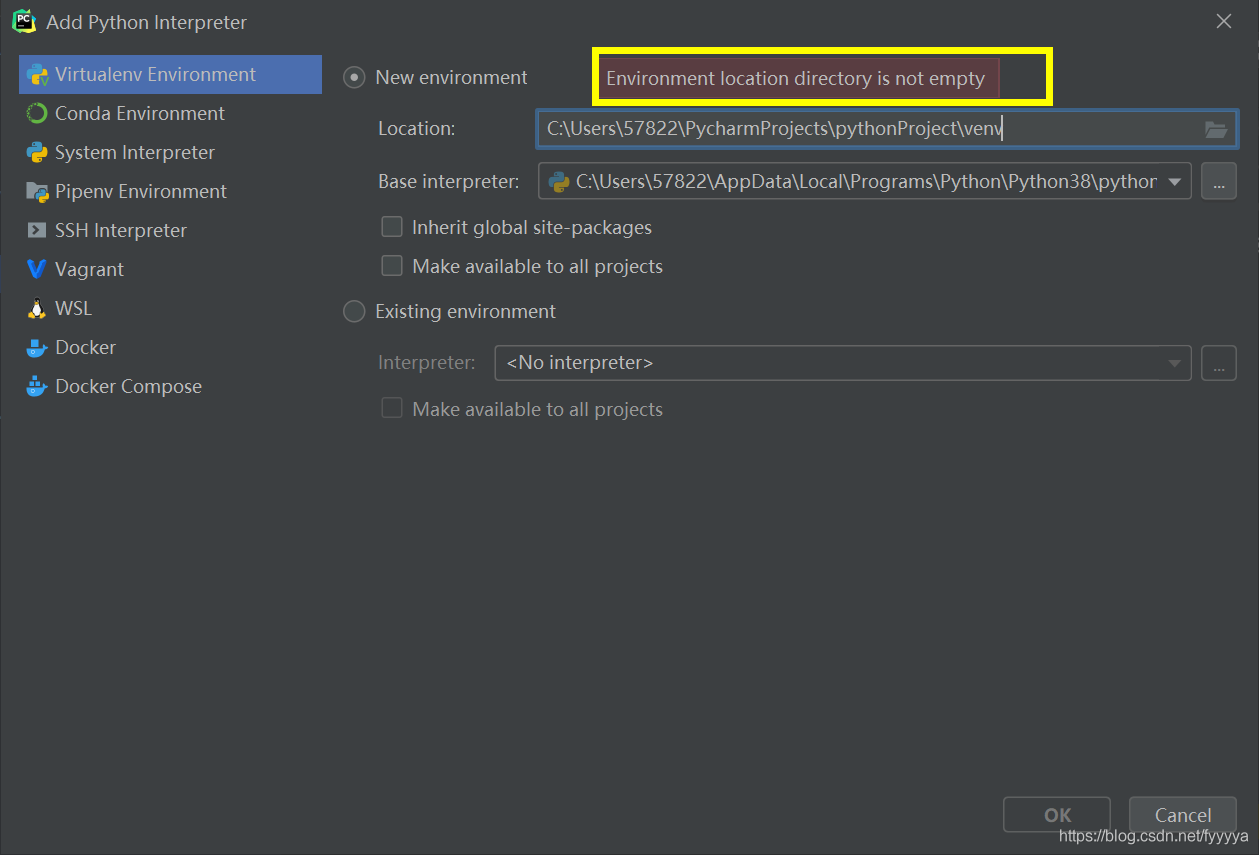Select Virtualenv Environment in sidebar
The height and width of the screenshot is (855, 1259).
170,75
